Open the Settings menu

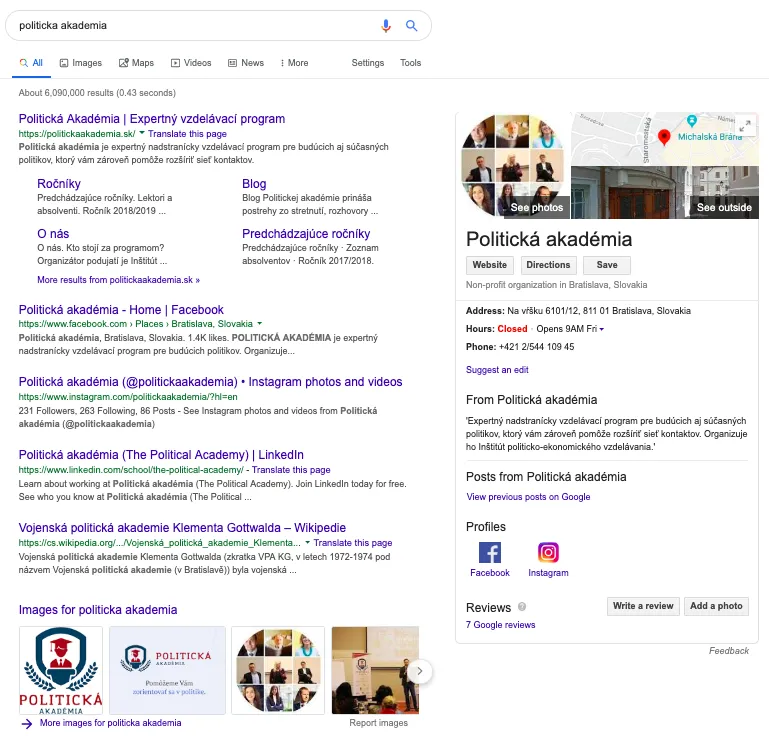coord(367,63)
